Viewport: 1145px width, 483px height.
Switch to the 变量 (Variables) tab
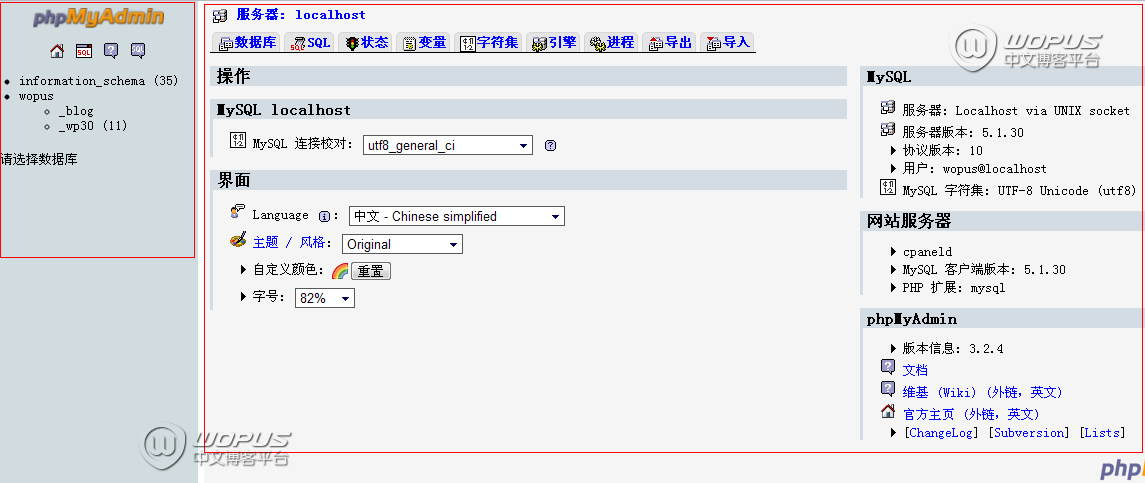[x=424, y=42]
